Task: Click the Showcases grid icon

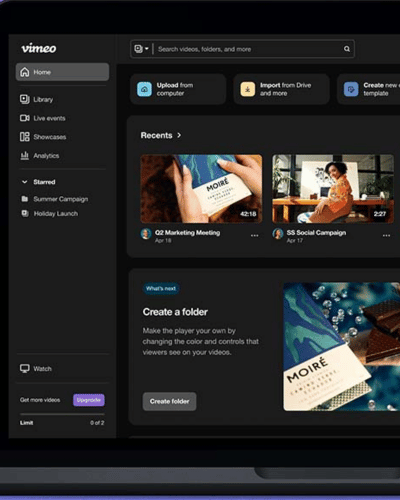Action: 25,137
